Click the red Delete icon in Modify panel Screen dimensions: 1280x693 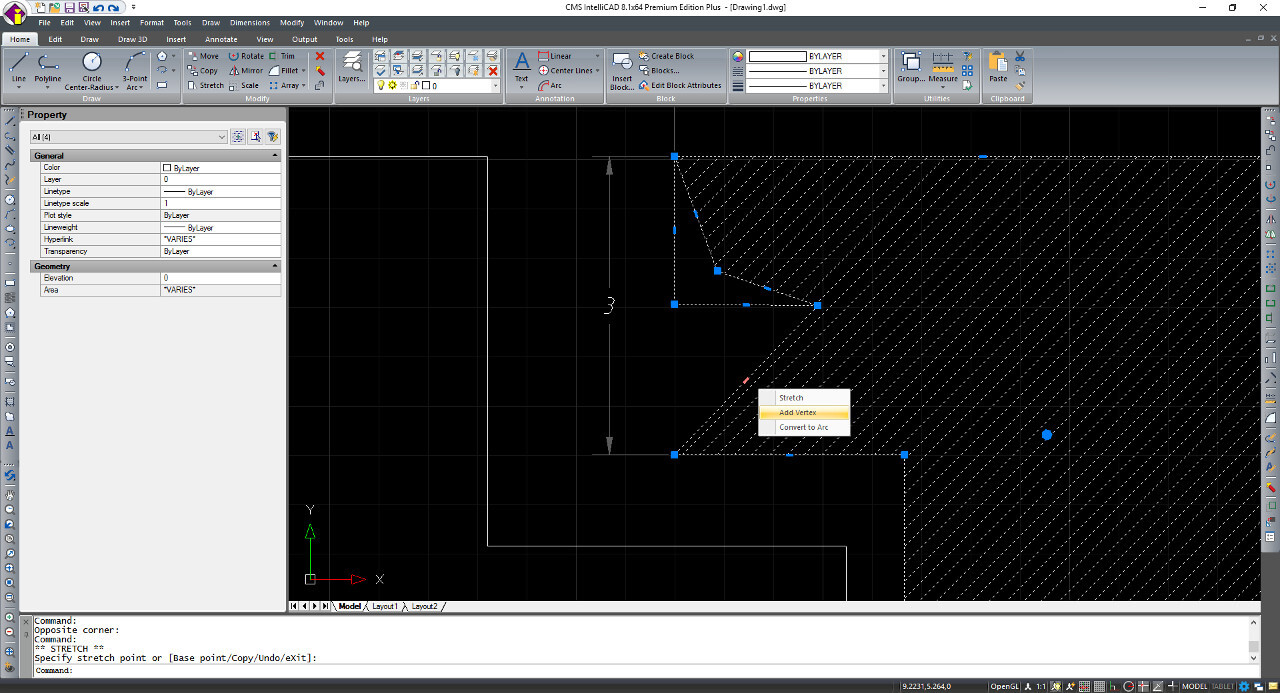click(320, 56)
